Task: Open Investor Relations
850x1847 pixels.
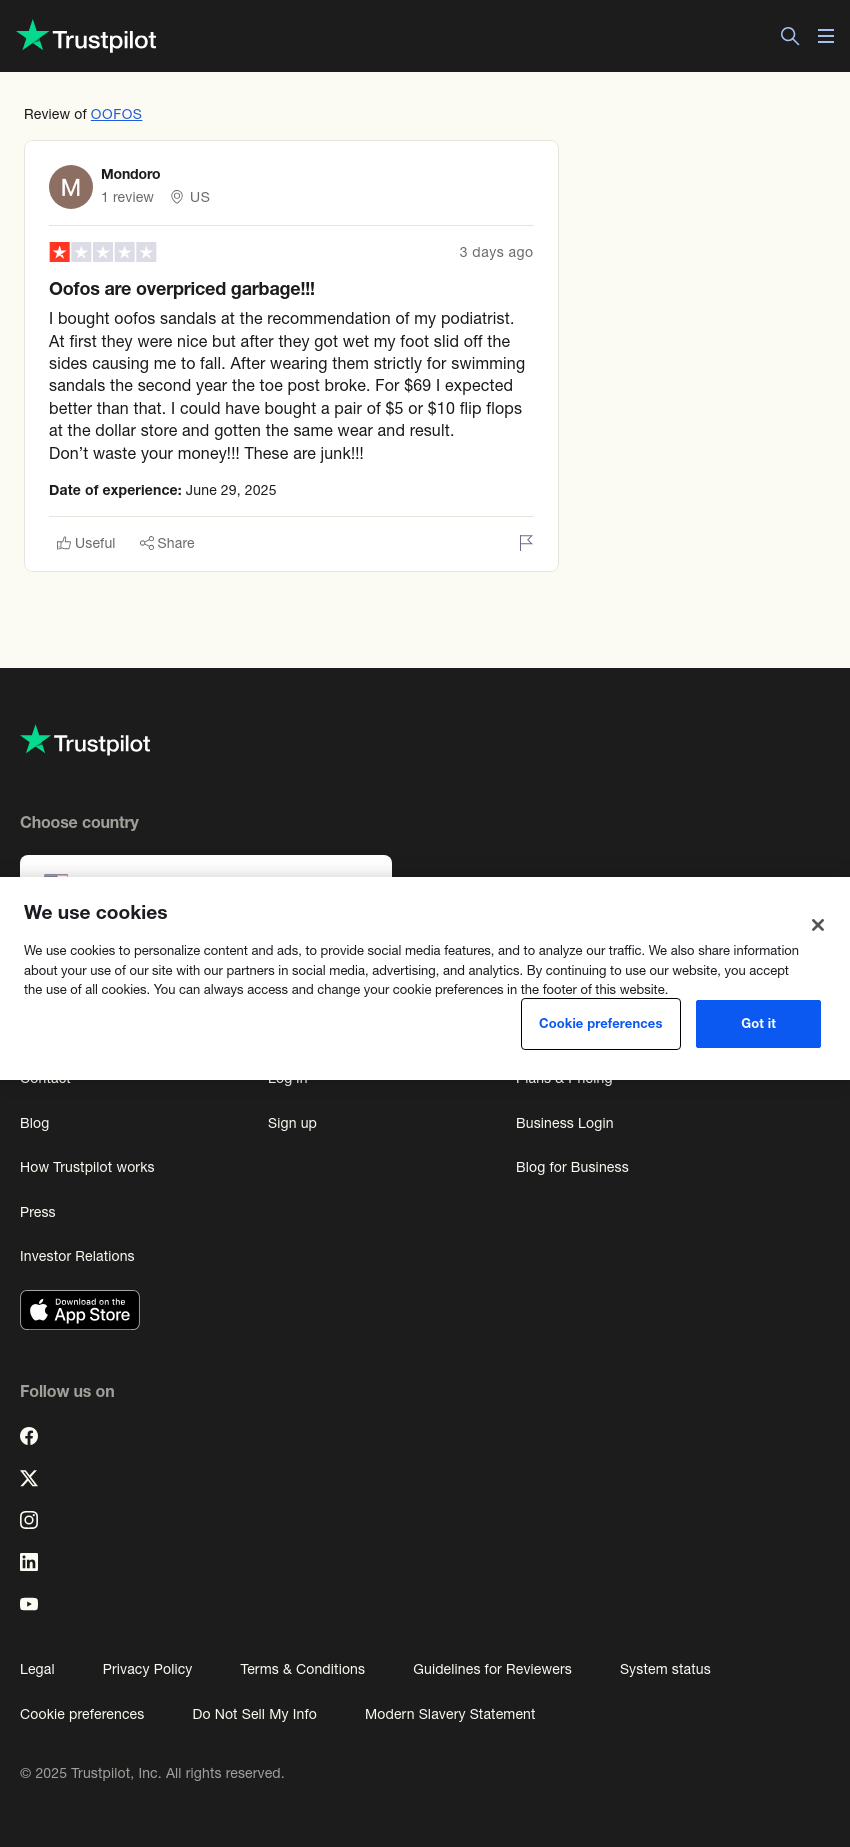Action: [77, 1256]
